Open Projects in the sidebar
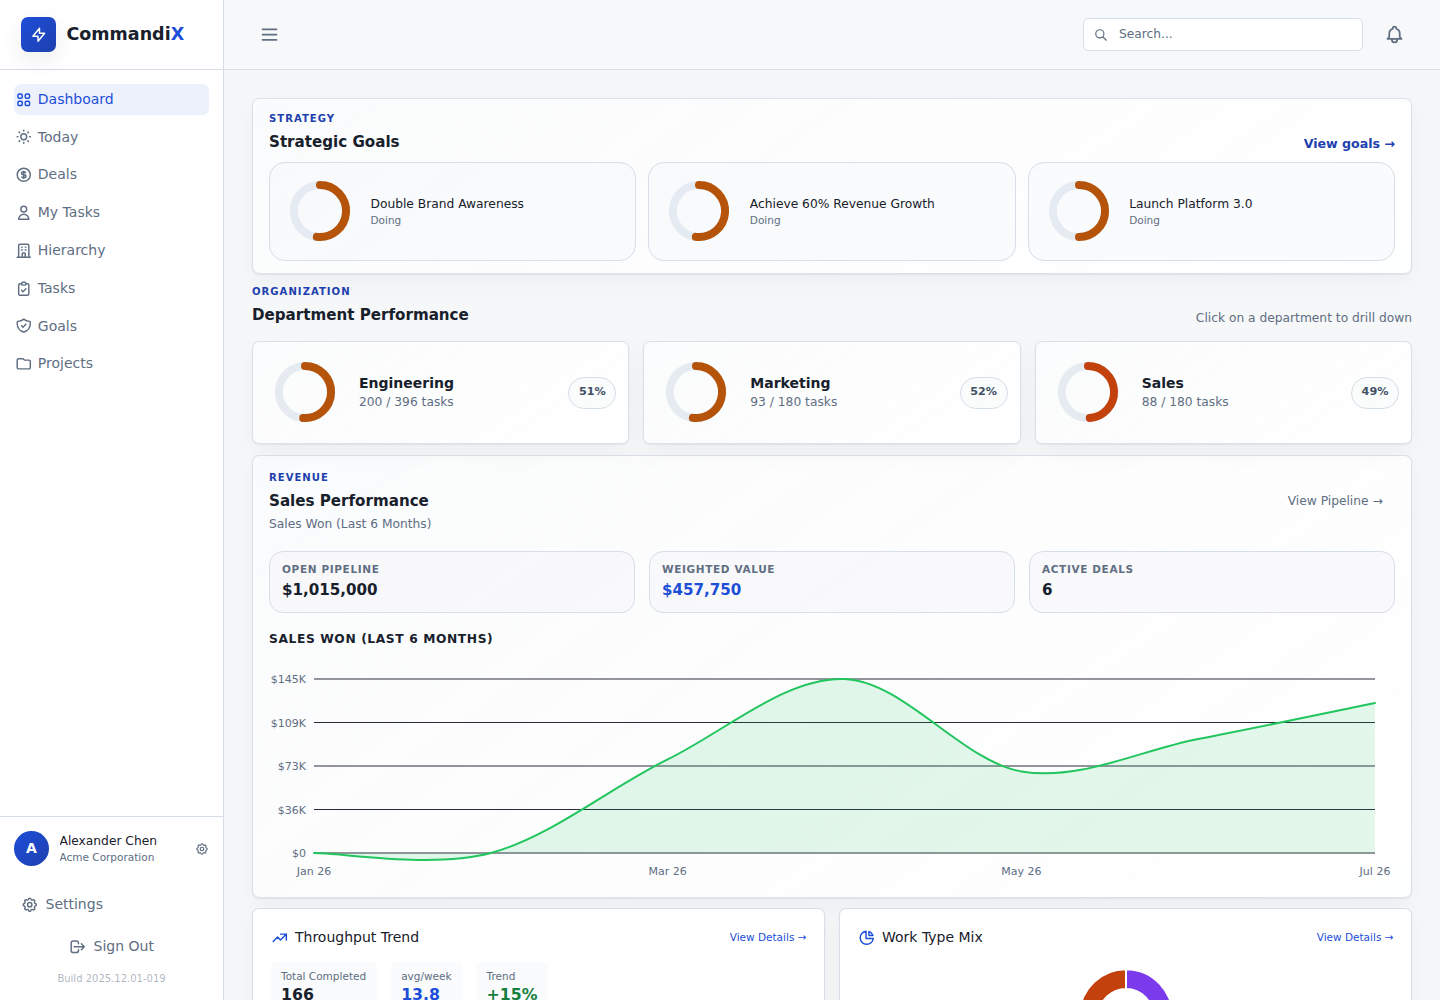 coord(112,363)
